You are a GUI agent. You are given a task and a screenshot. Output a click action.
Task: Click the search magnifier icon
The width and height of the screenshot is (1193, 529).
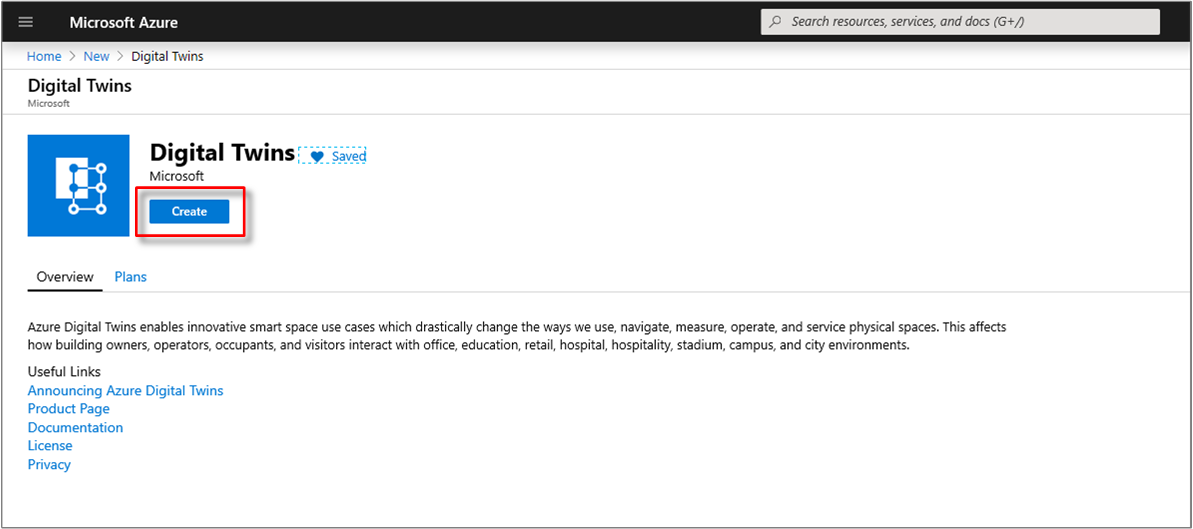[x=775, y=22]
